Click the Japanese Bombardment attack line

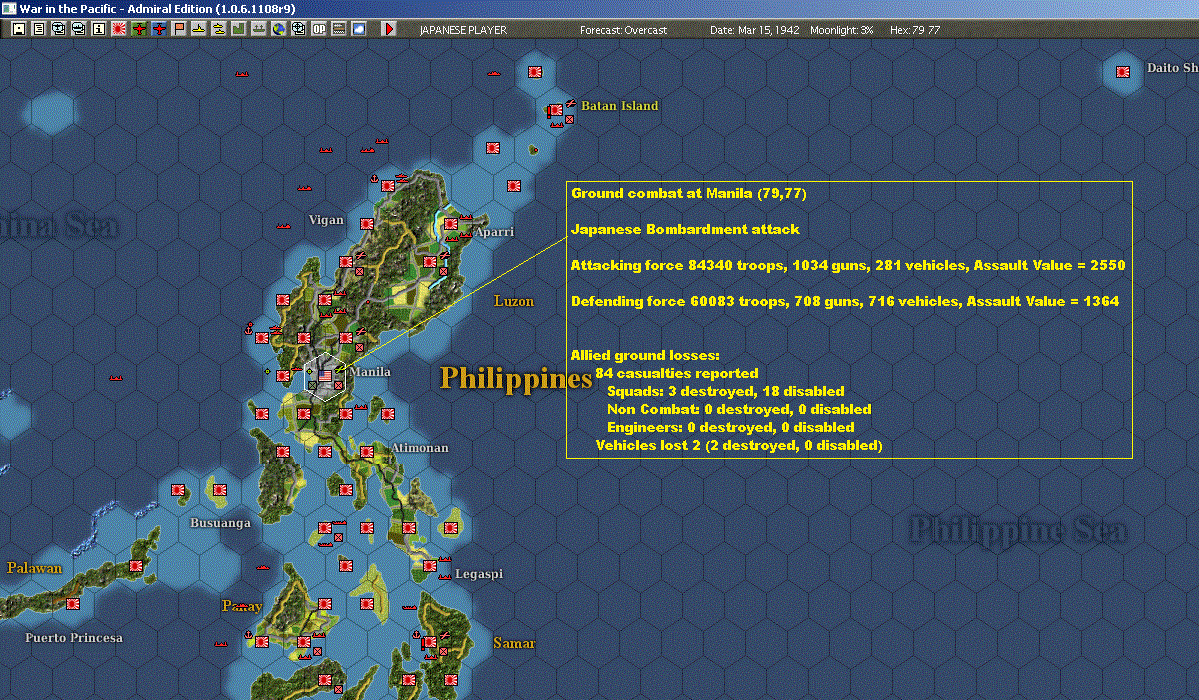pos(685,229)
